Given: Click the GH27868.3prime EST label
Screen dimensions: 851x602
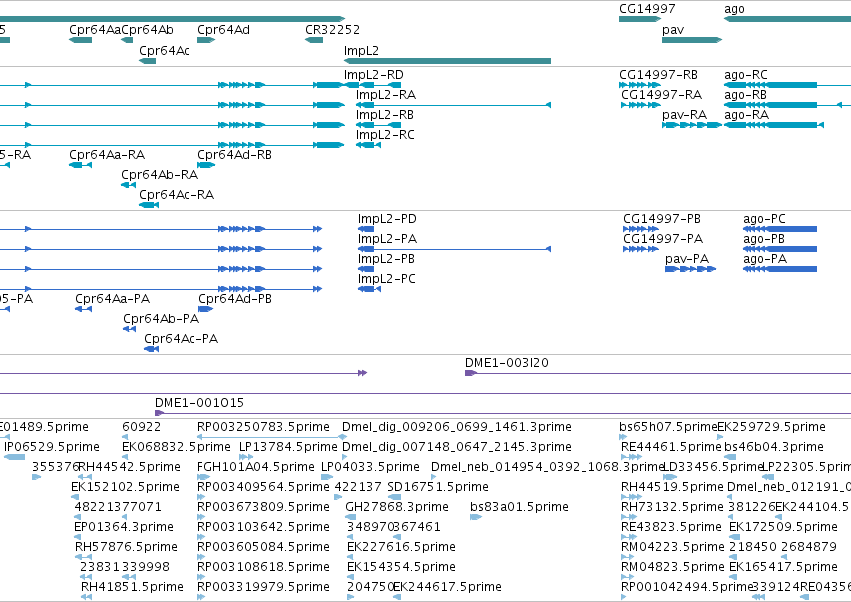Looking at the screenshot, I should [x=397, y=508].
